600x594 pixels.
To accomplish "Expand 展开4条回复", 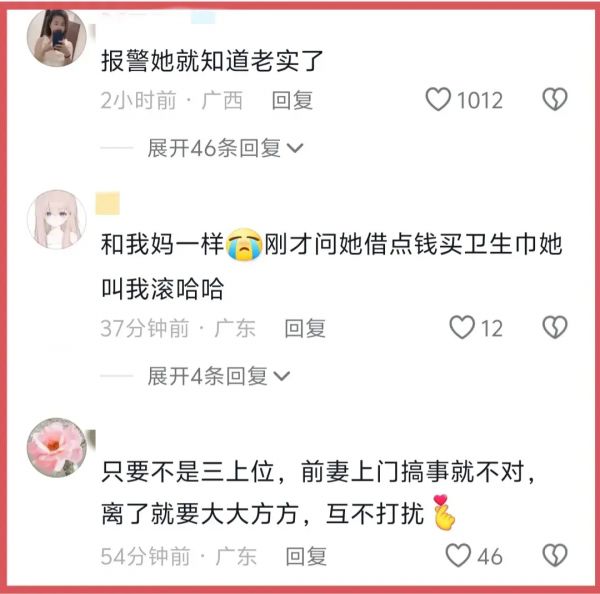I will 218,376.
